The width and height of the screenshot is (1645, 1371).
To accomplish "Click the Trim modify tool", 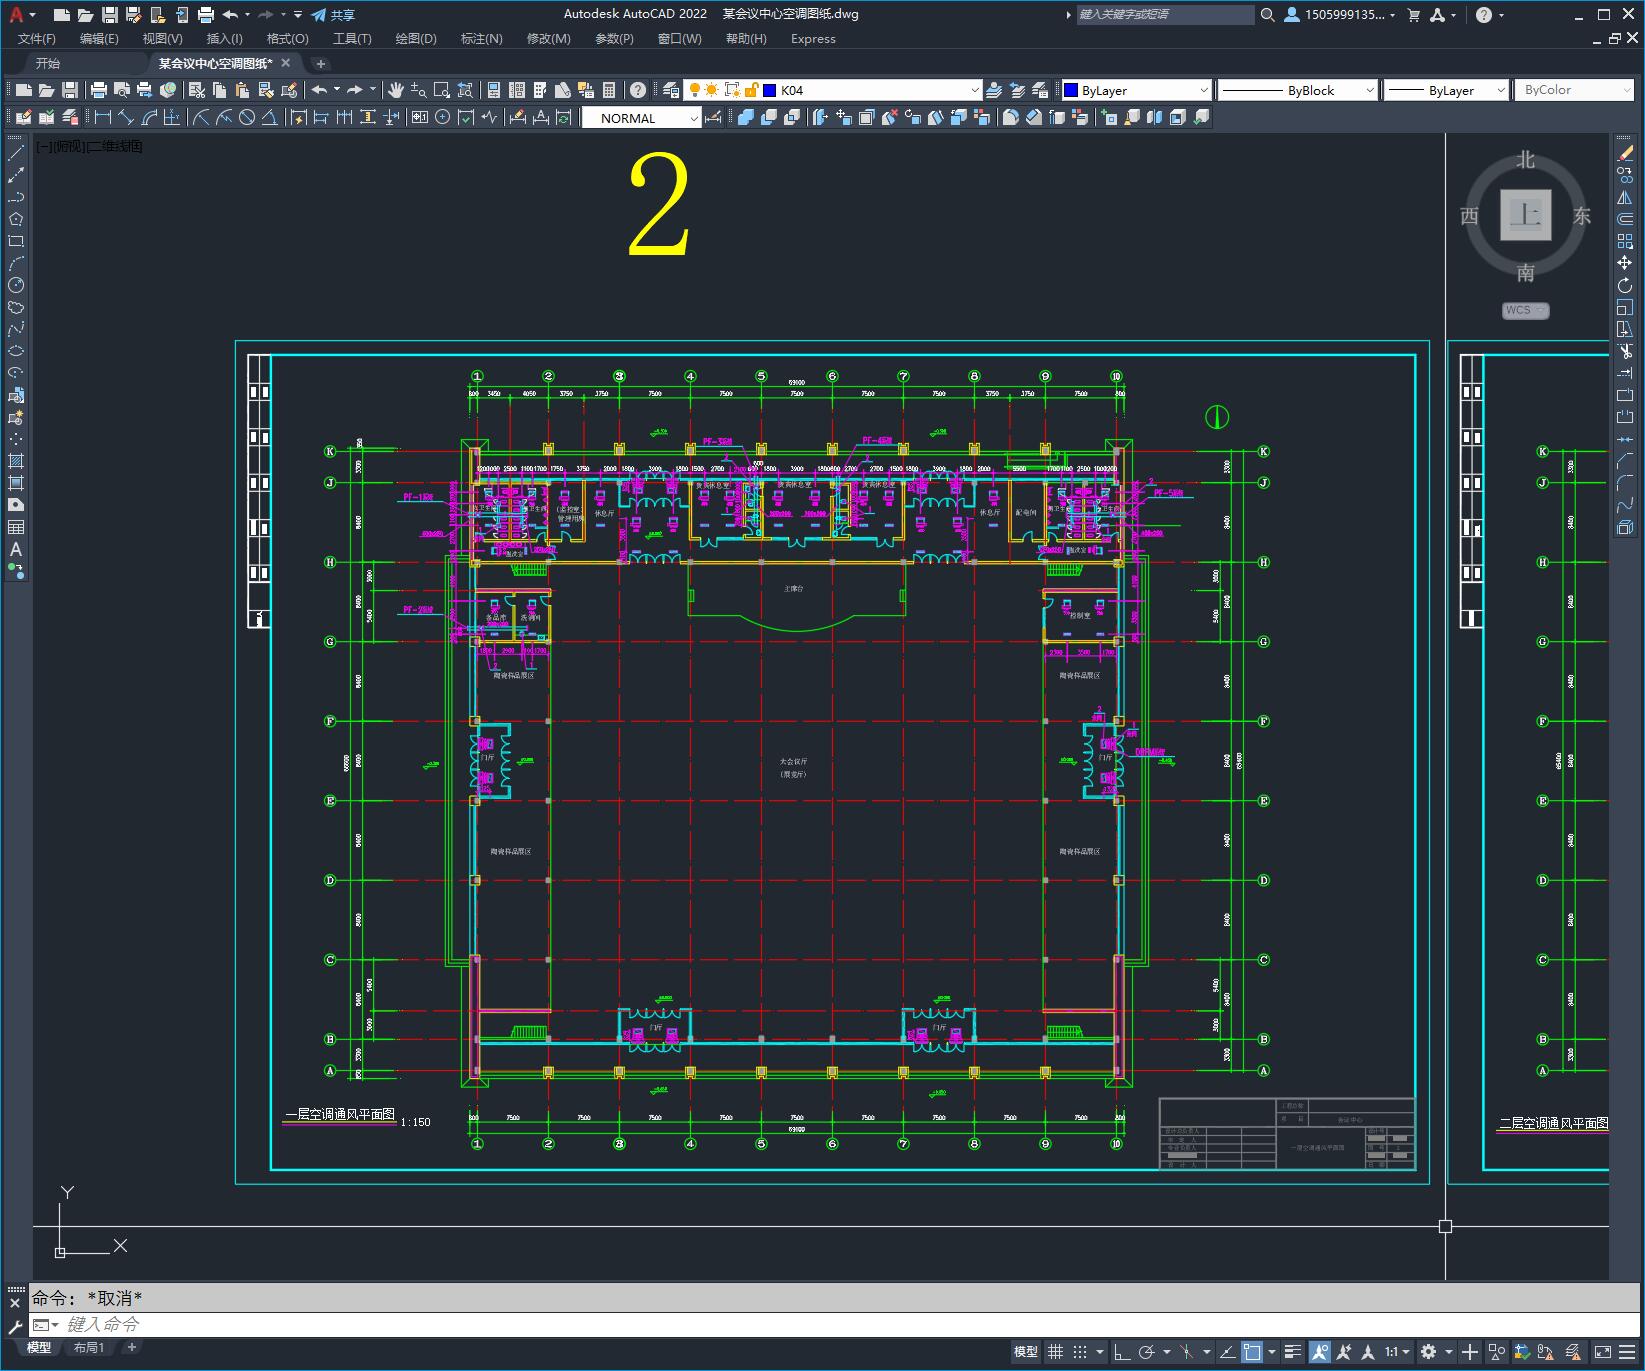I will (1625, 351).
